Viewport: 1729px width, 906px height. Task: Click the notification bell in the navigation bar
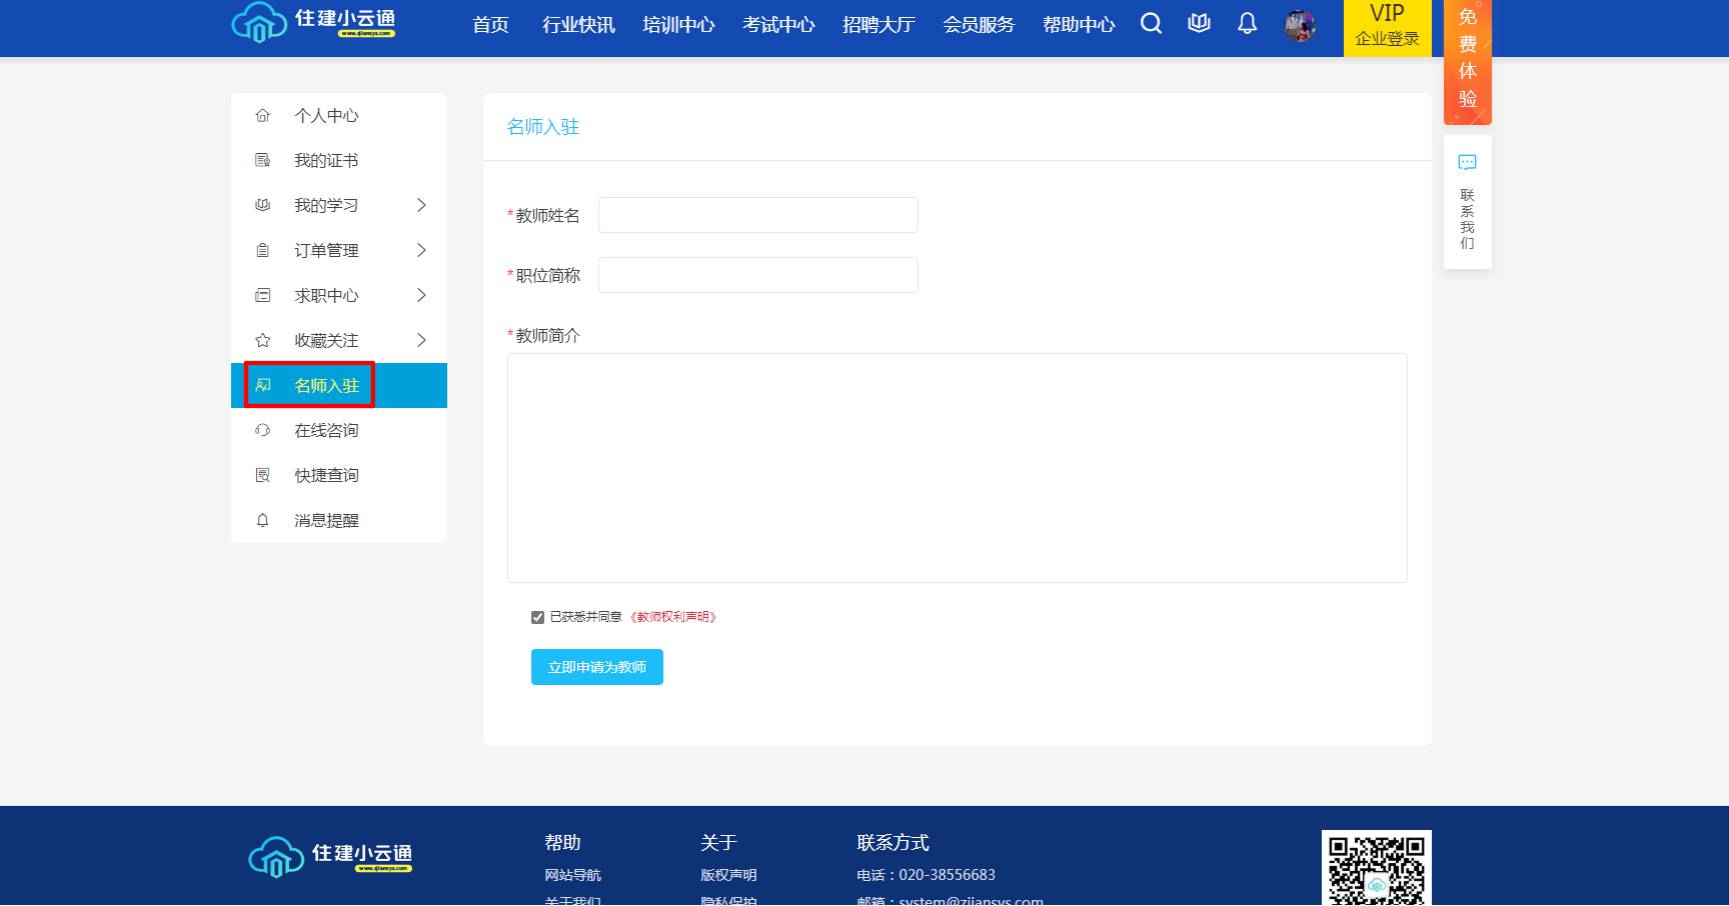click(x=1247, y=24)
